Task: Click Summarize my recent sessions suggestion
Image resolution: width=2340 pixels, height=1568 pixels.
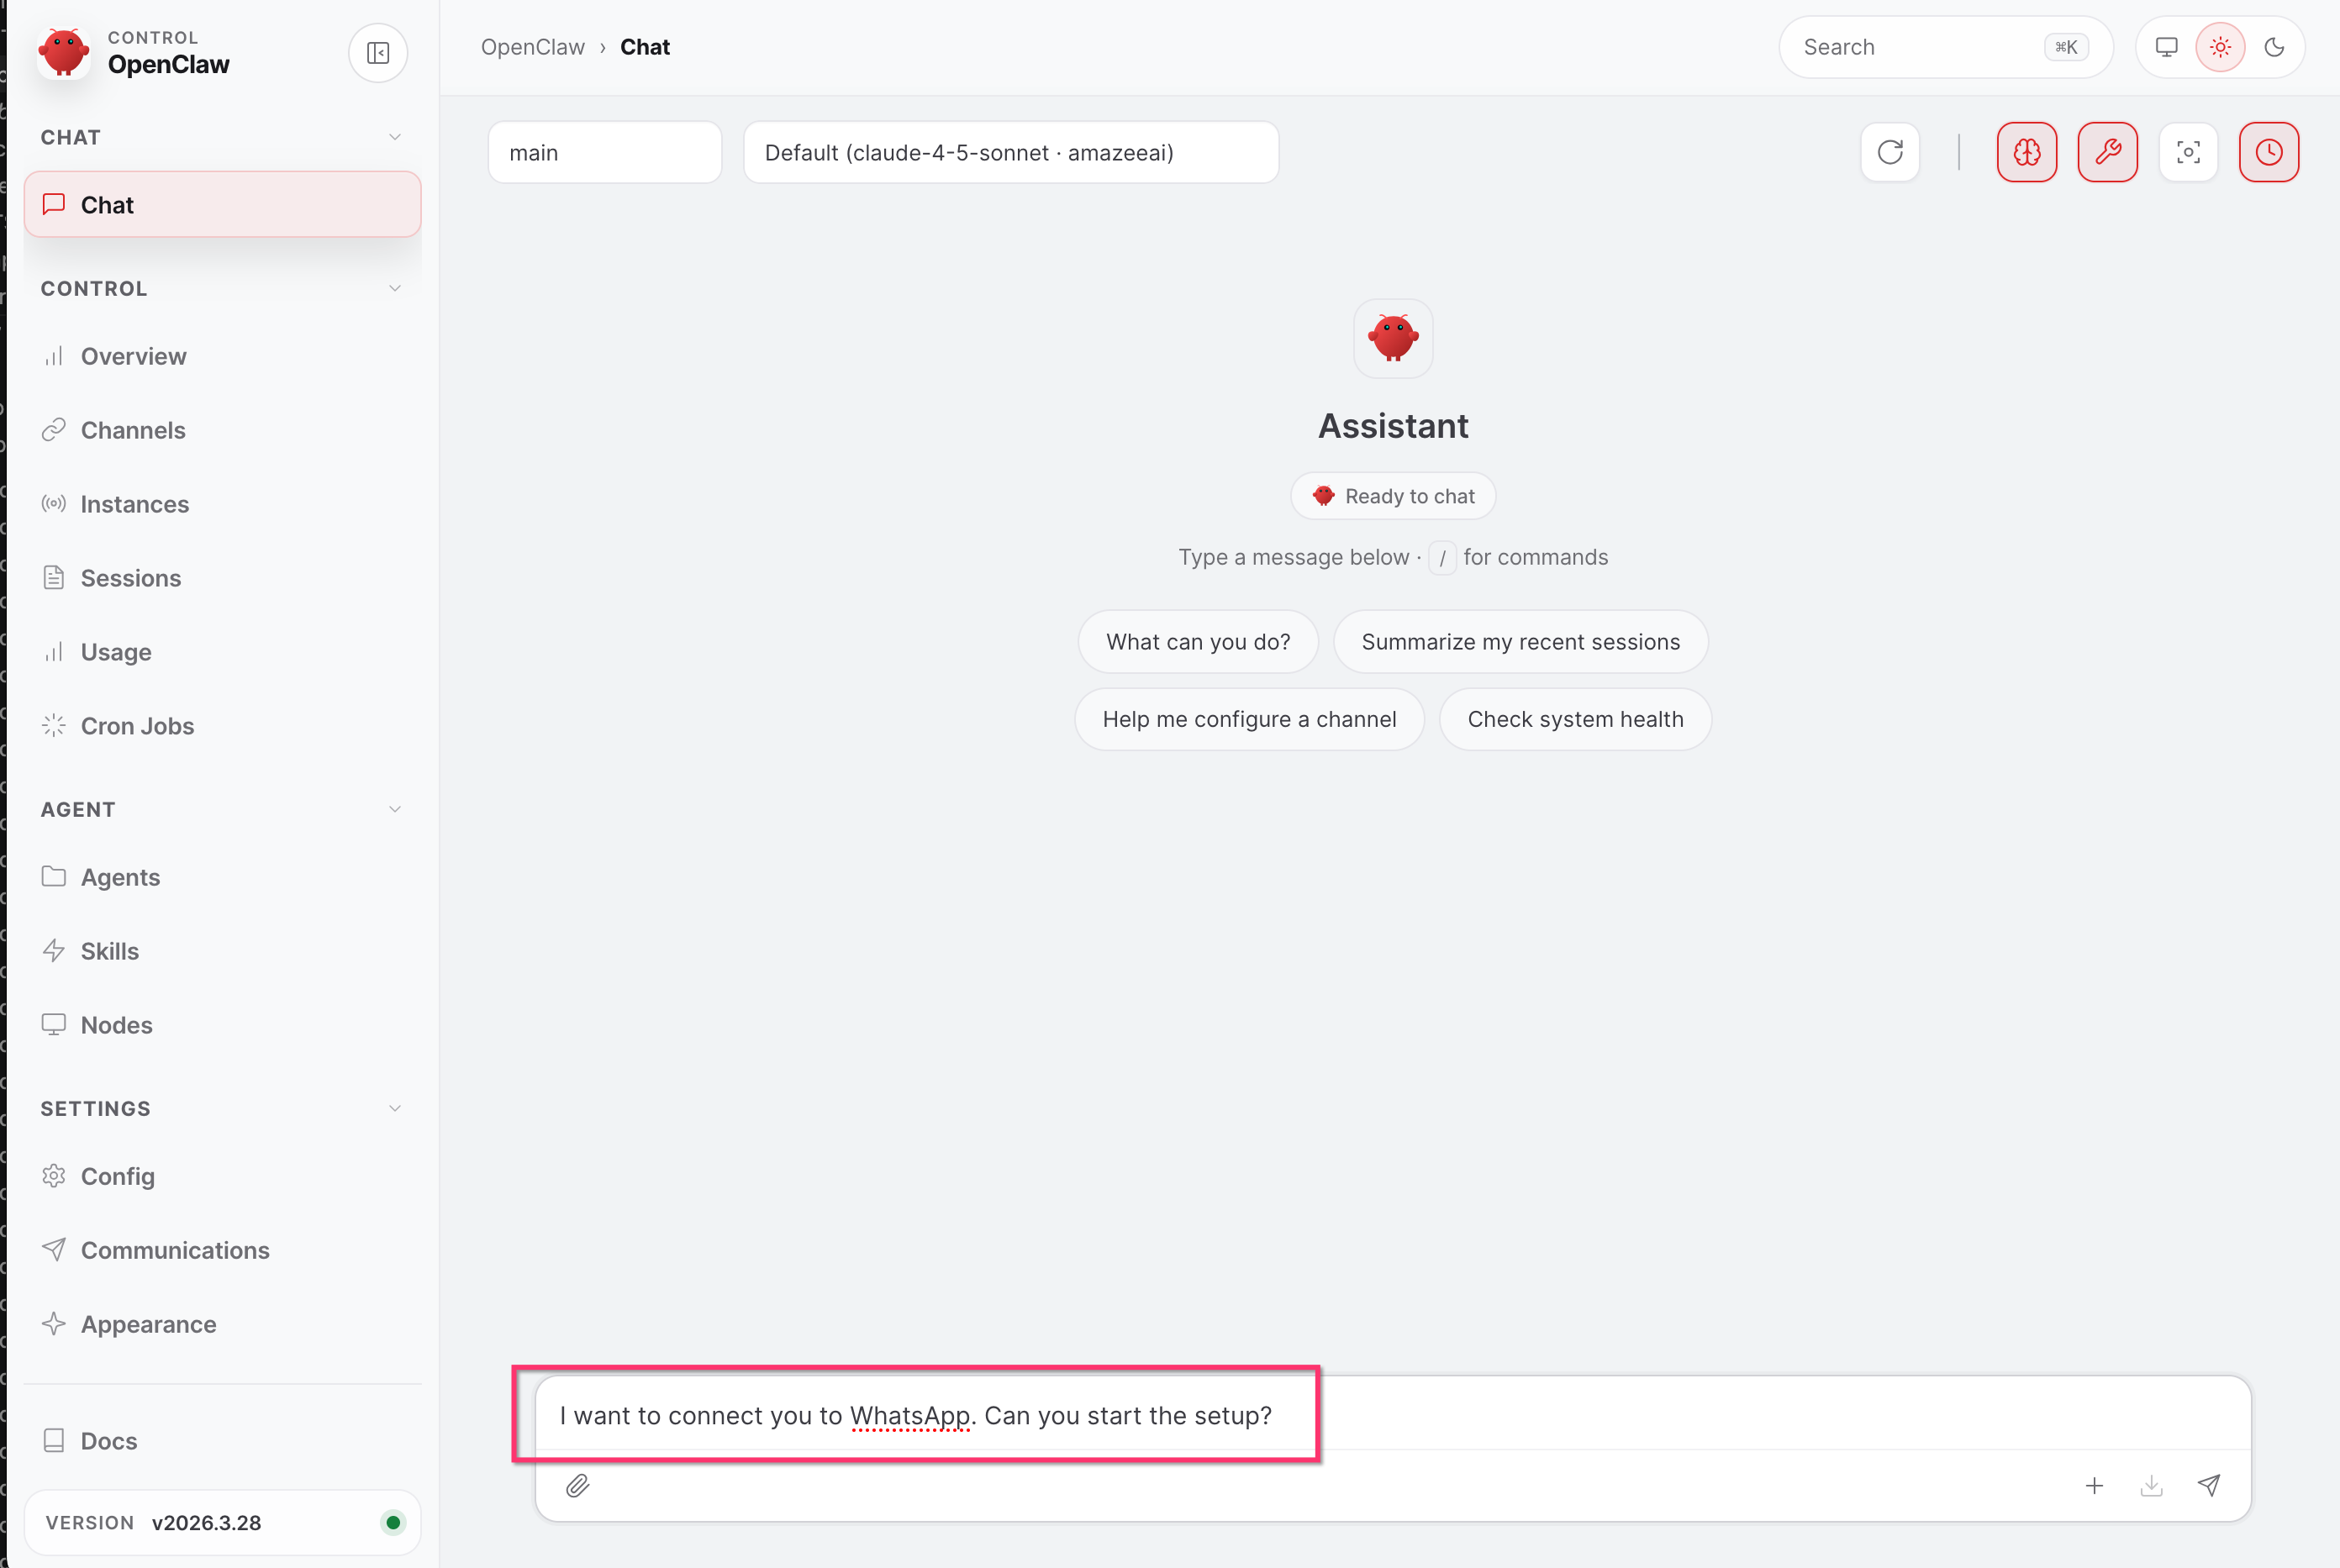Action: (1520, 642)
